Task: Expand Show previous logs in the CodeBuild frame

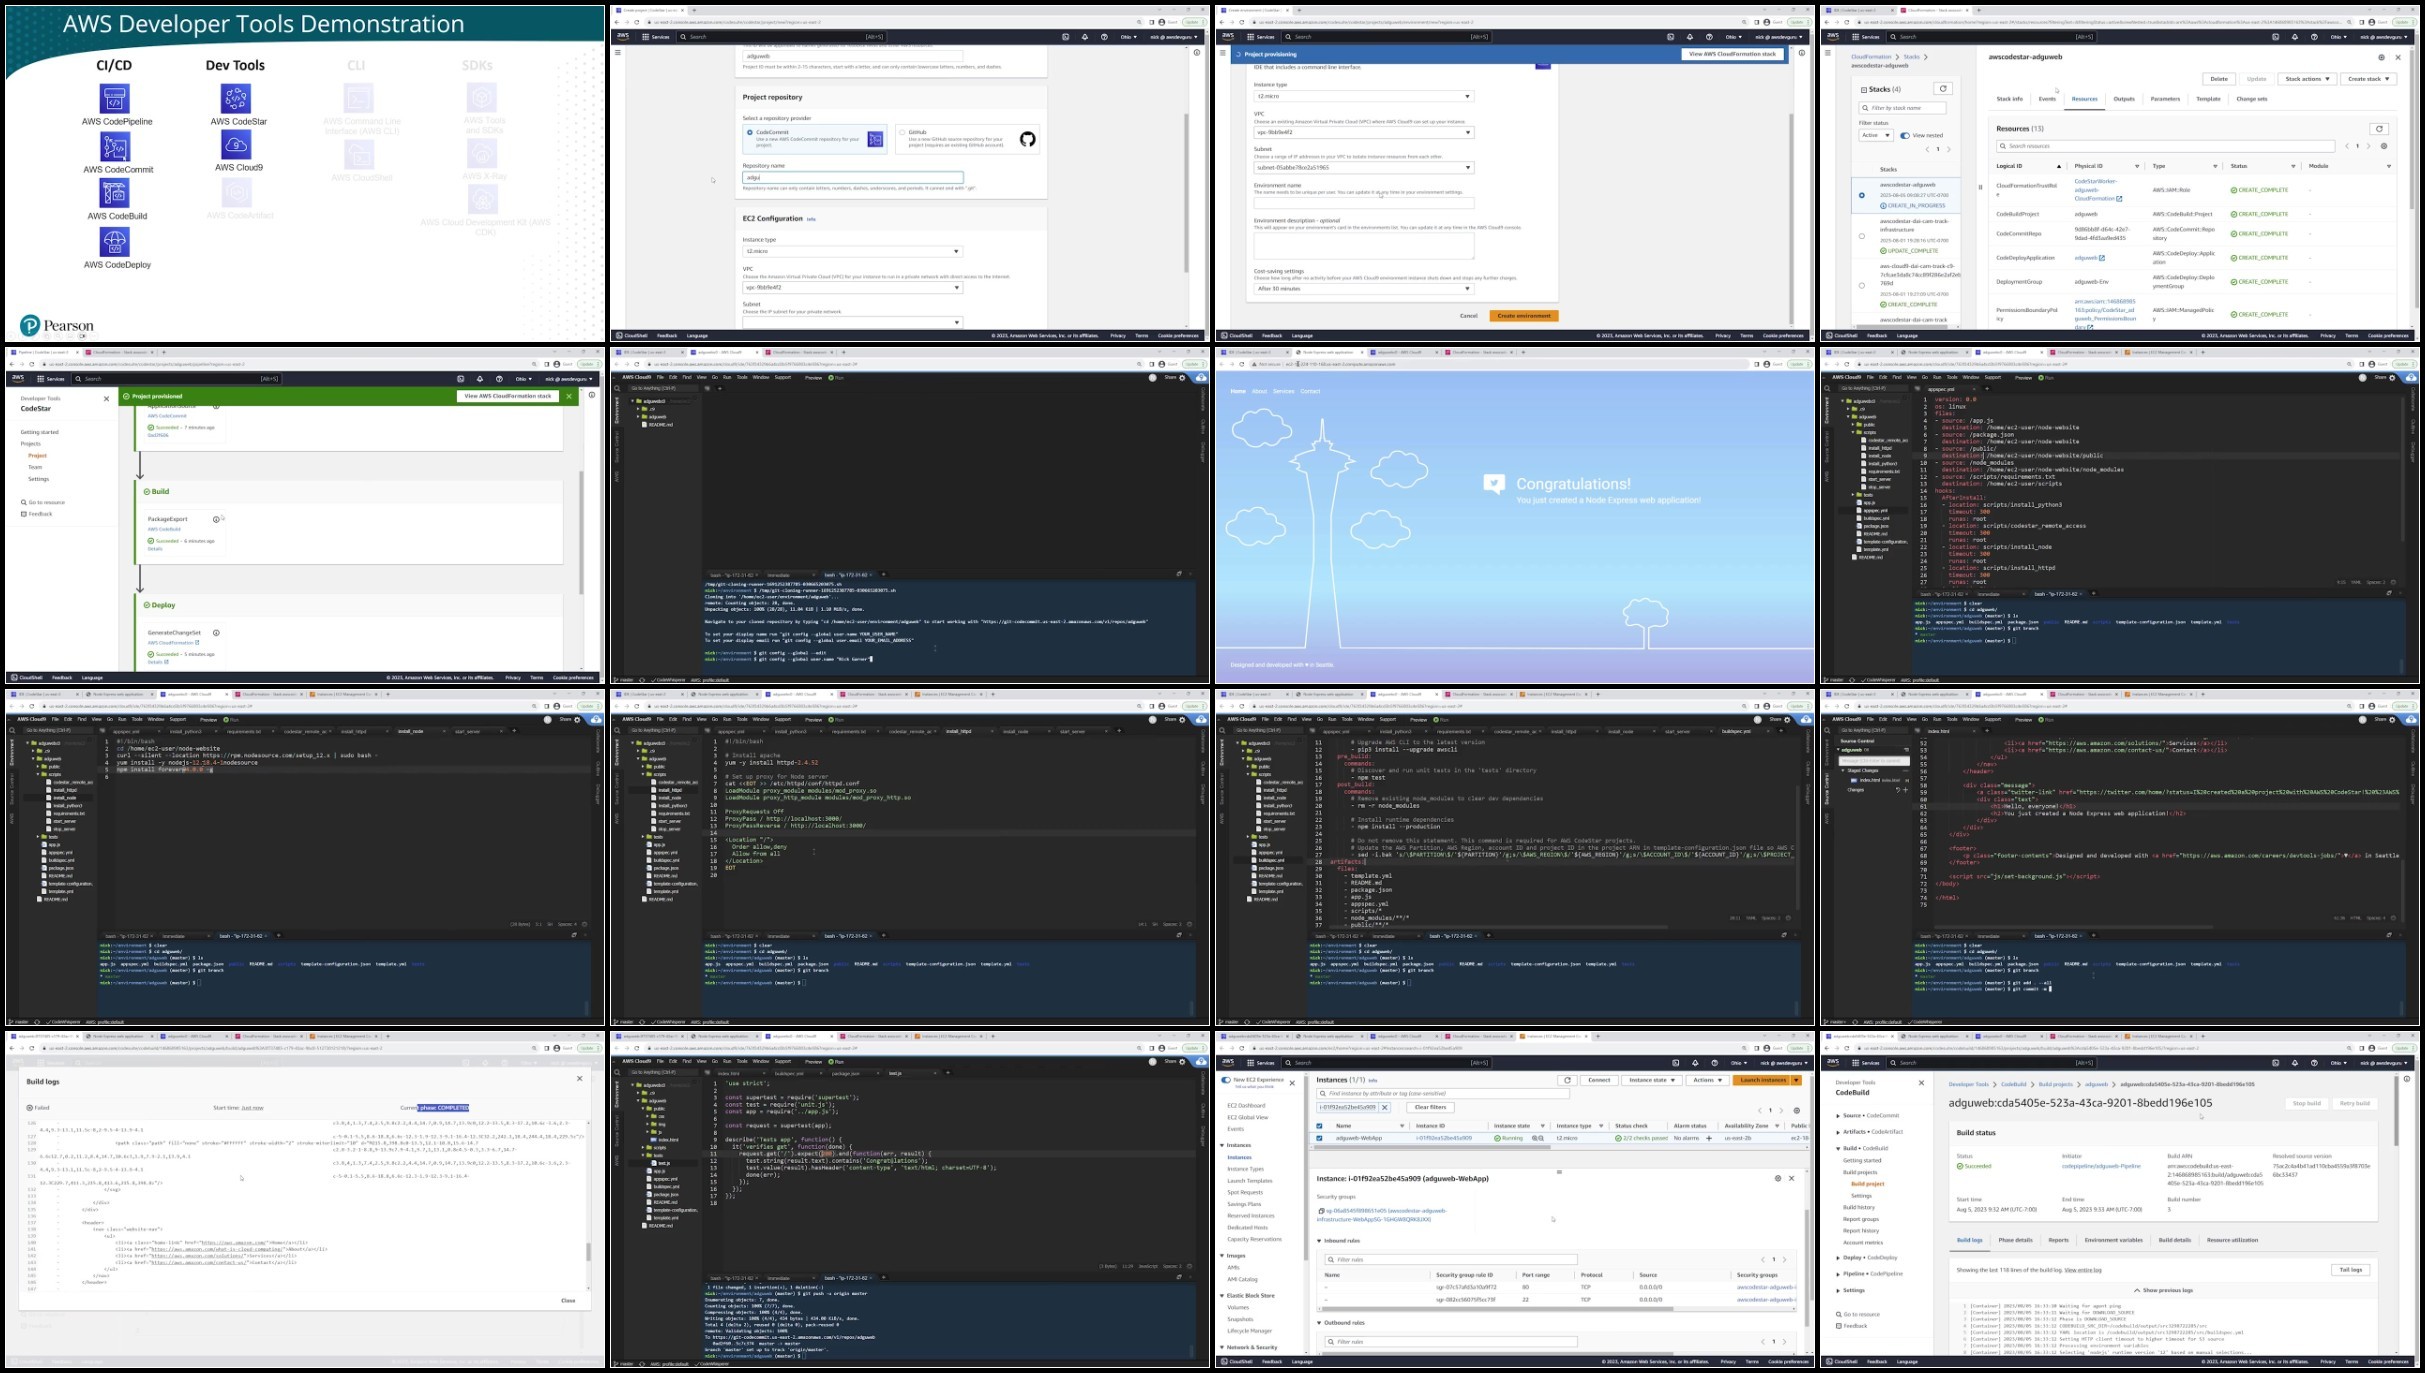Action: (2163, 1290)
